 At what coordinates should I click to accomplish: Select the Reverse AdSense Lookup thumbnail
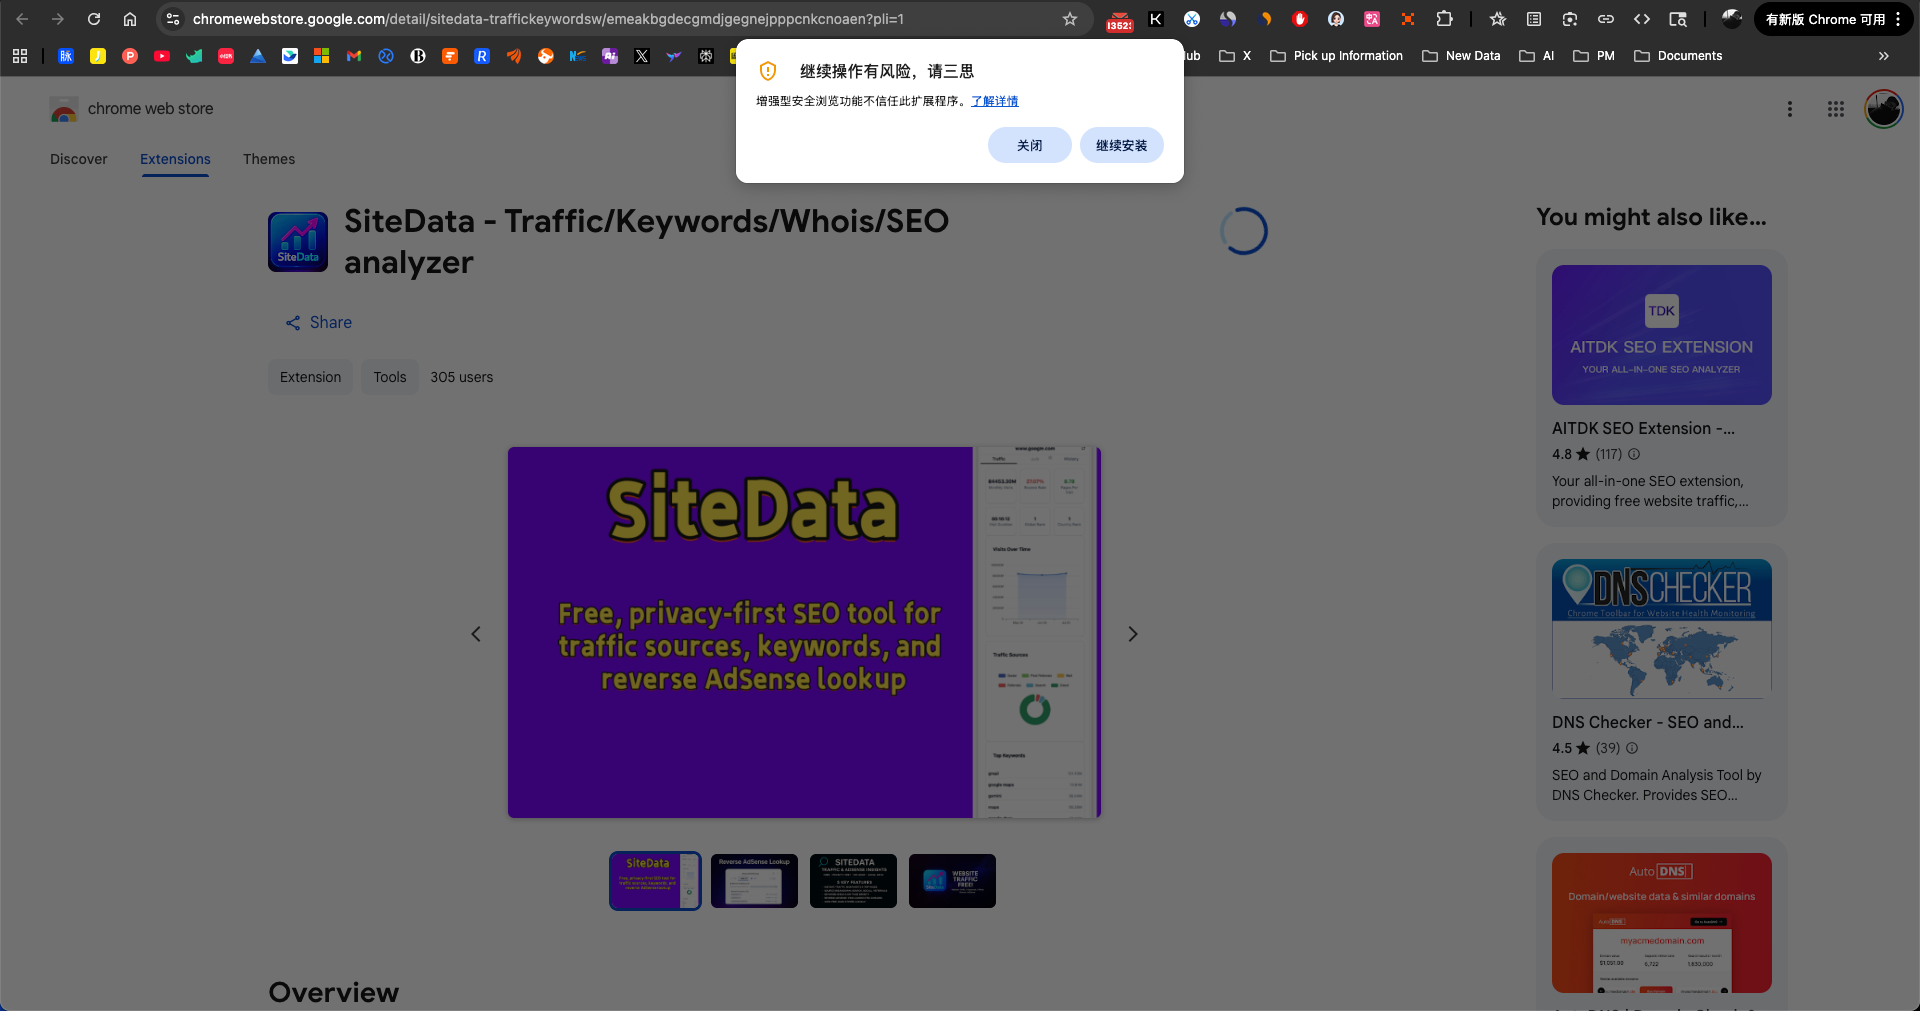[x=754, y=881]
